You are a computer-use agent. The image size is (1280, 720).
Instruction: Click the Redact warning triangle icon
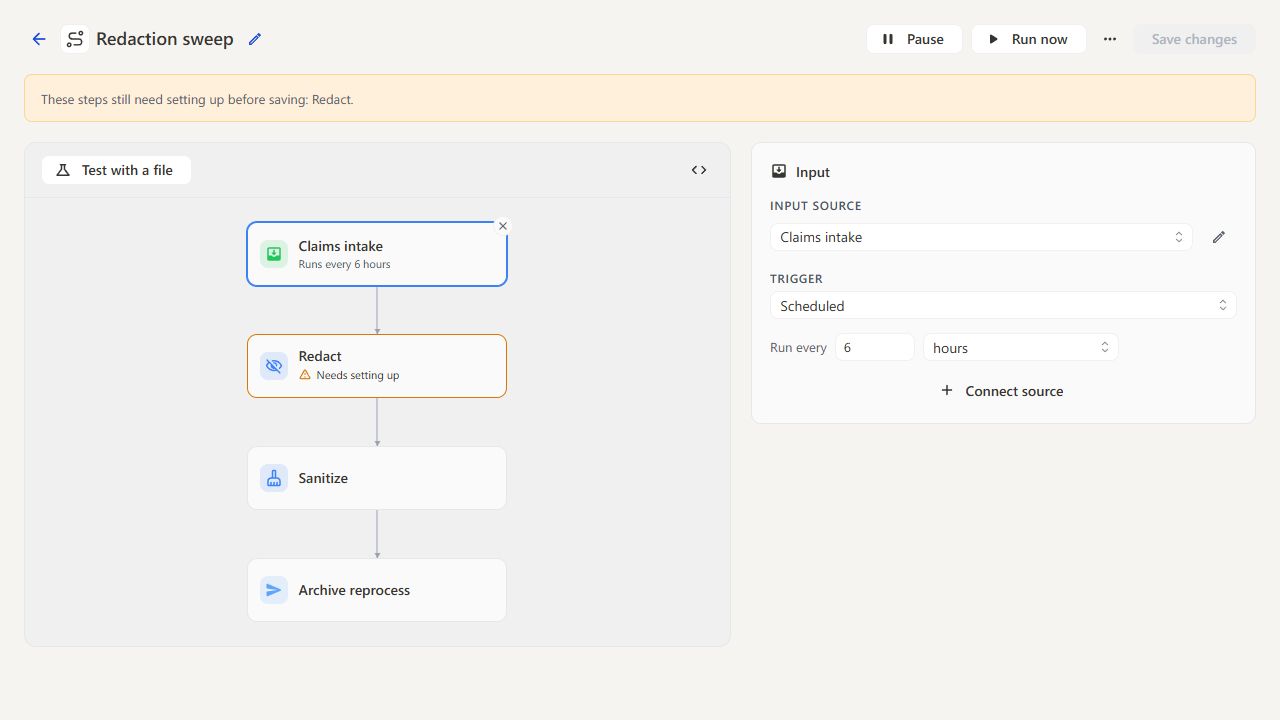[305, 375]
